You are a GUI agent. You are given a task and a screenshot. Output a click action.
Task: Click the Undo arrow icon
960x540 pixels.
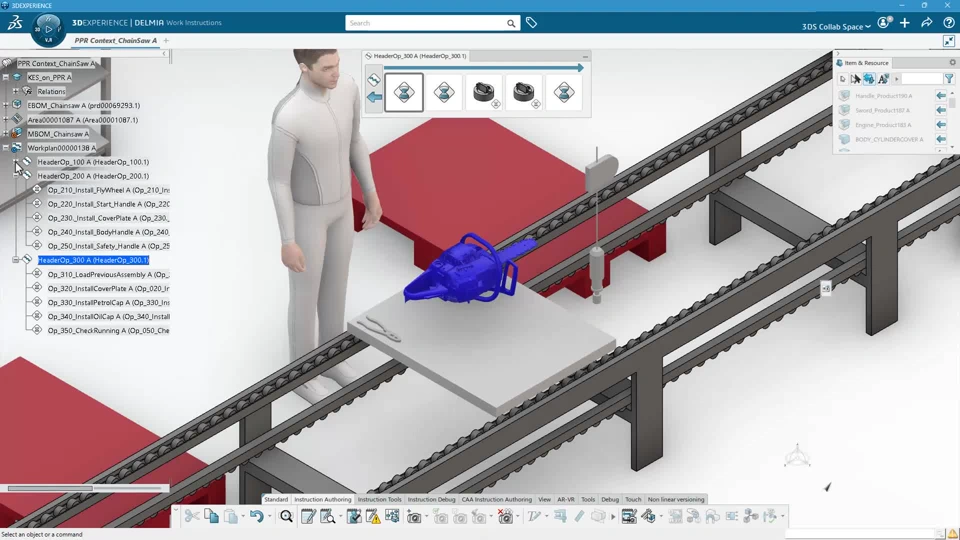[256, 516]
